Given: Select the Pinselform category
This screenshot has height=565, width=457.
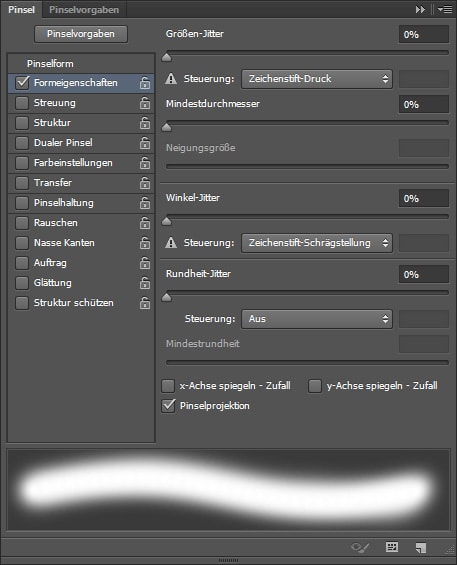Looking at the screenshot, I should coord(50,64).
